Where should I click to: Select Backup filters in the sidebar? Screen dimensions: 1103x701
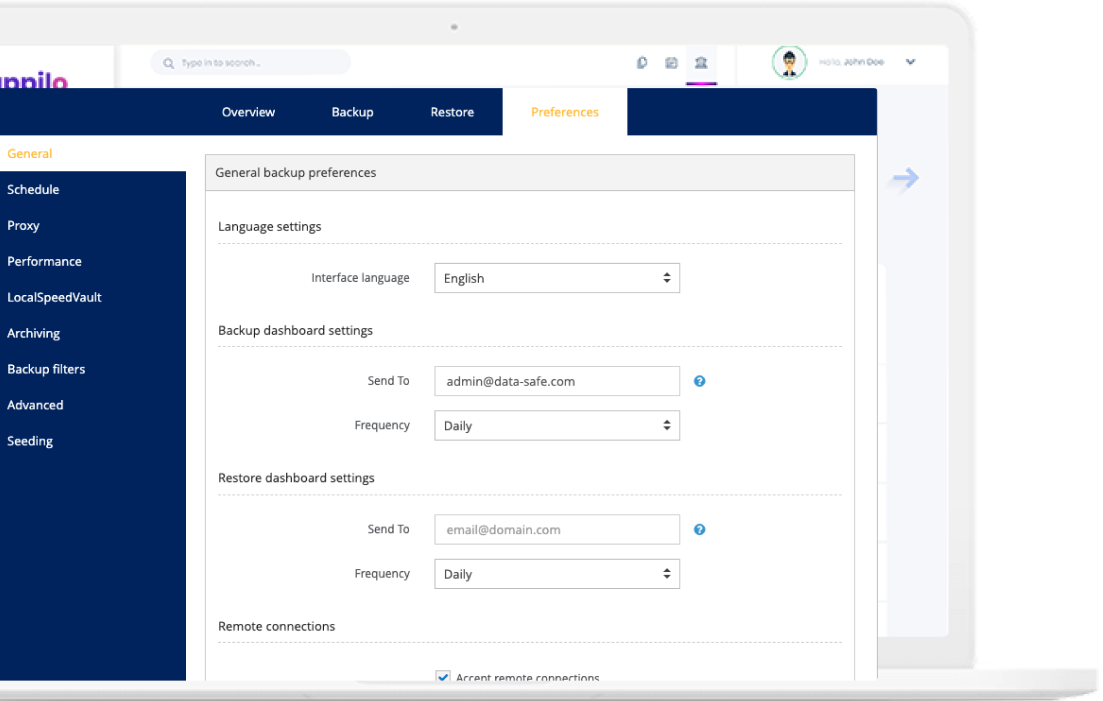pos(46,369)
